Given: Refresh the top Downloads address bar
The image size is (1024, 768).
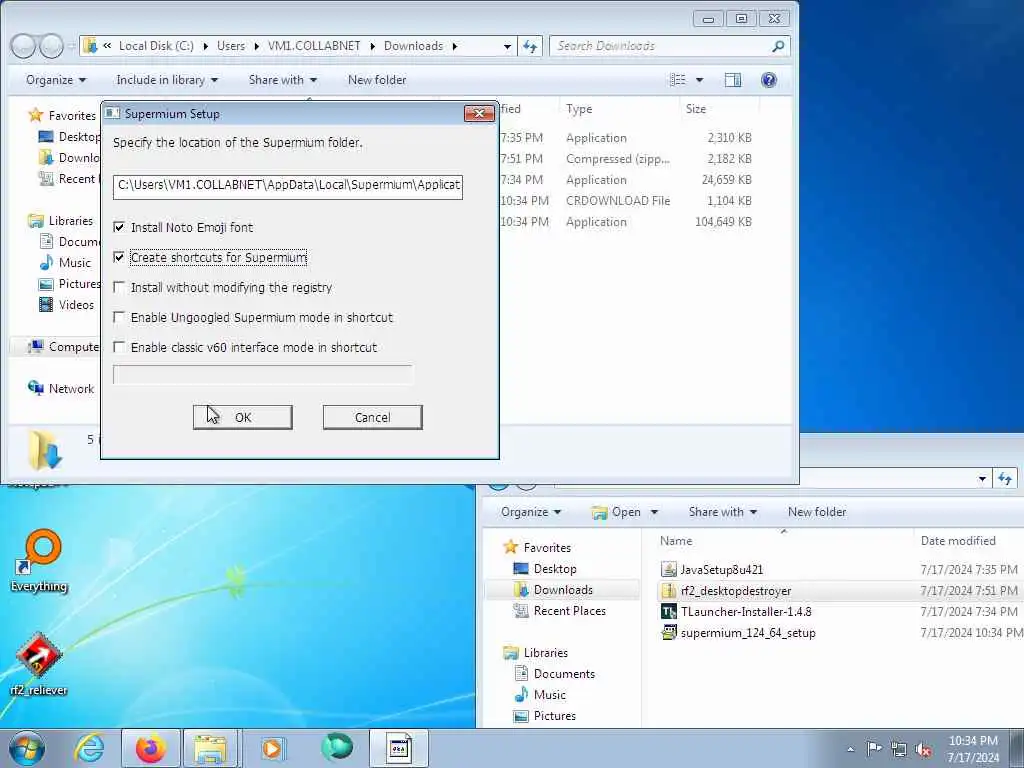Looking at the screenshot, I should click(x=530, y=46).
